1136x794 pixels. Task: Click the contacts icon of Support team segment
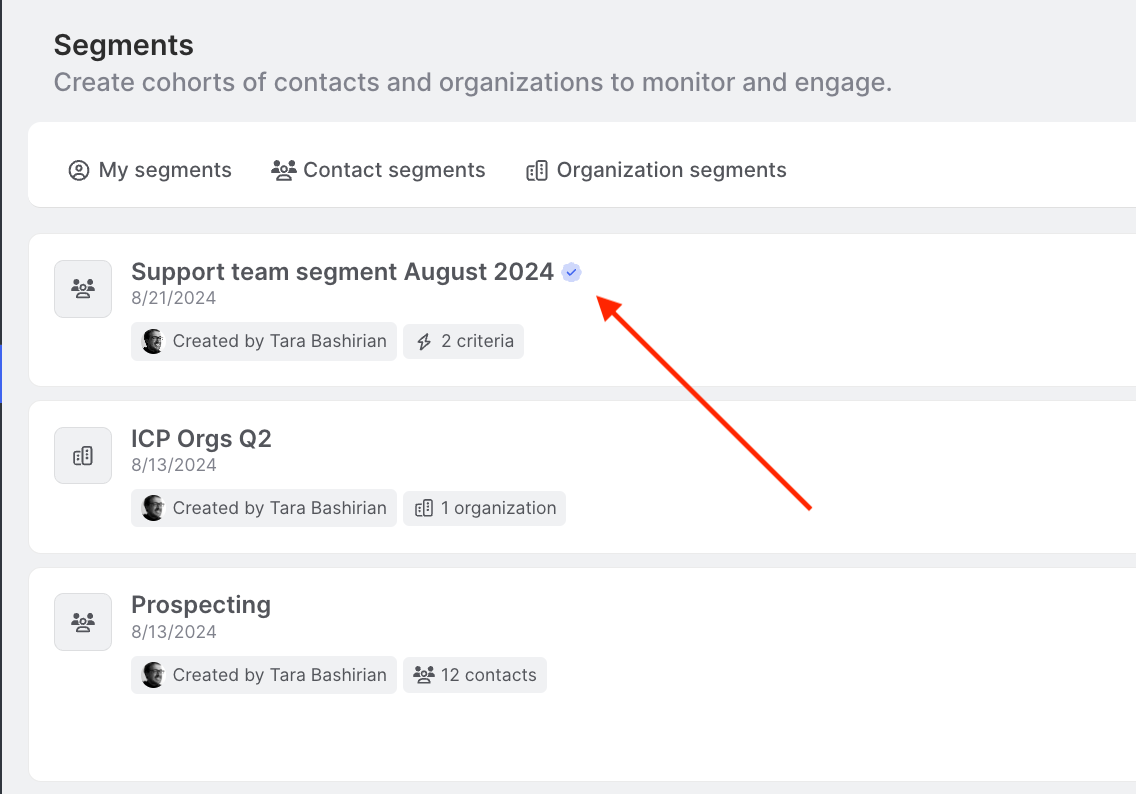pyautogui.click(x=83, y=289)
